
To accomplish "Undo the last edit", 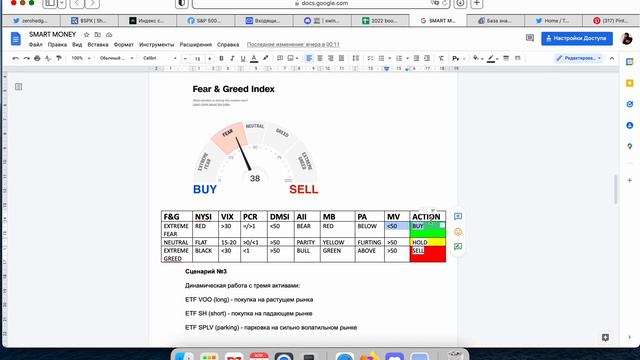I will 16,58.
